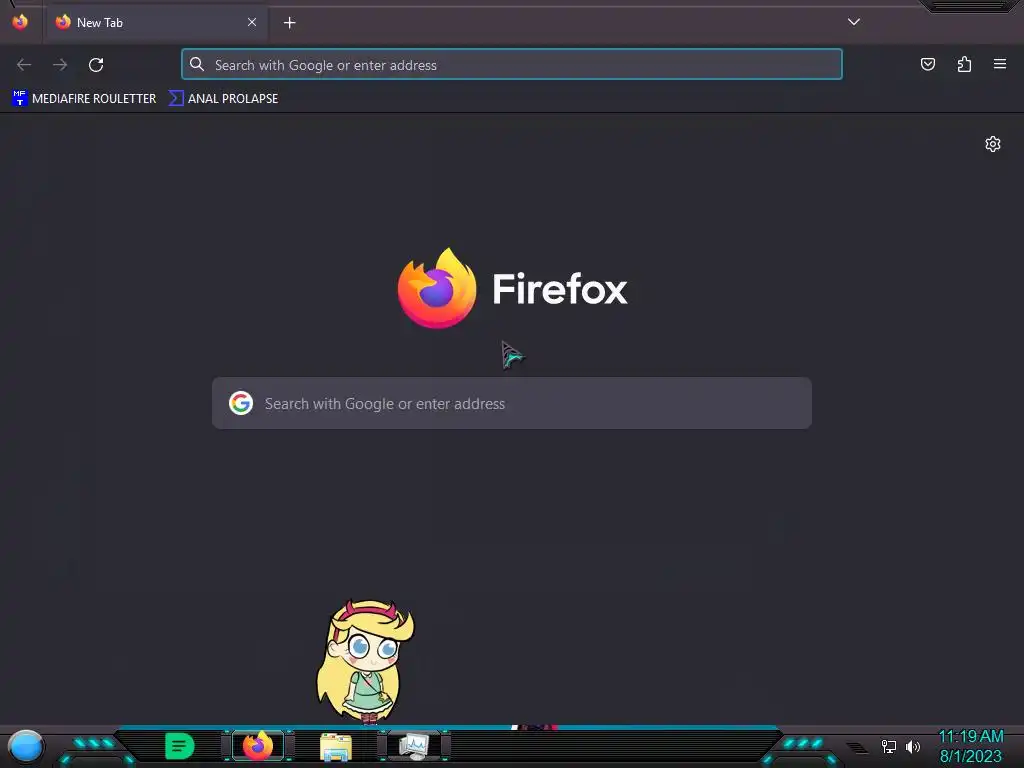
Task: Open a new tab with plus button
Action: 289,23
